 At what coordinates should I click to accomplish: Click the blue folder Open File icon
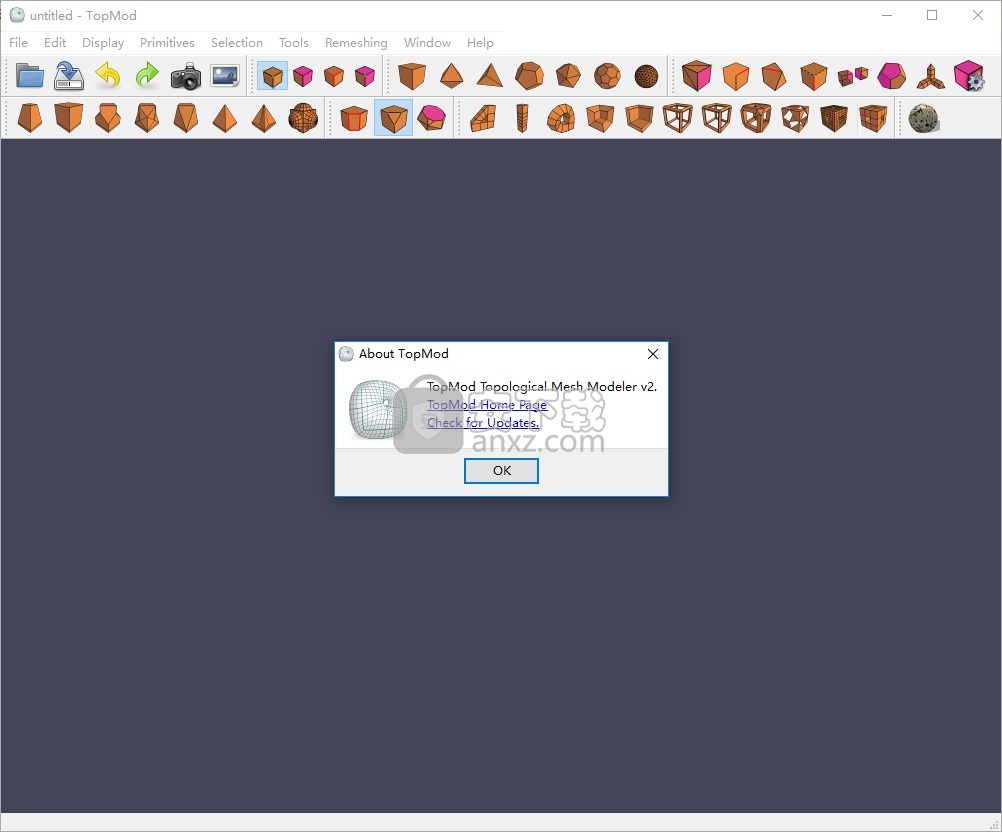click(29, 76)
